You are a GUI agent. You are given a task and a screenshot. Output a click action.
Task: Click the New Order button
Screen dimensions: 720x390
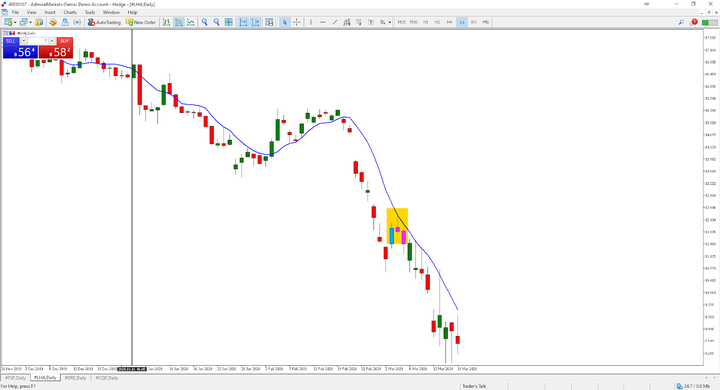pyautogui.click(x=141, y=22)
